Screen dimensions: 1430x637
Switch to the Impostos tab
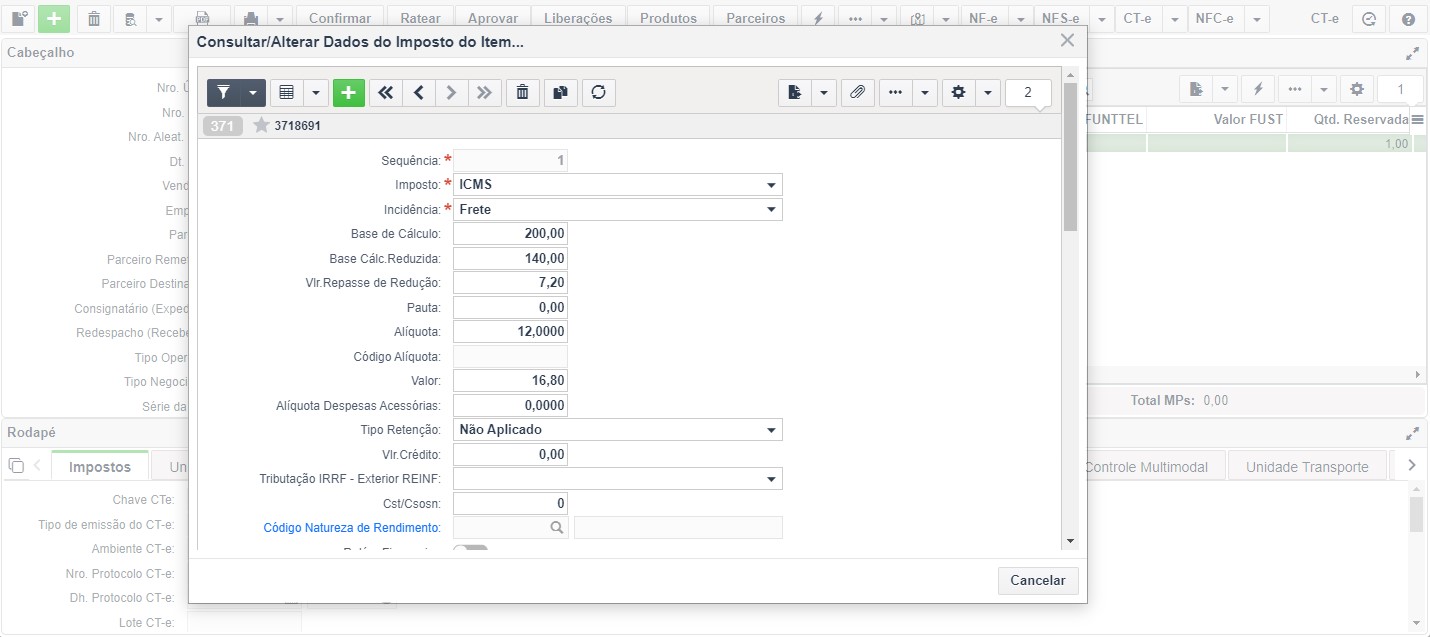[100, 467]
